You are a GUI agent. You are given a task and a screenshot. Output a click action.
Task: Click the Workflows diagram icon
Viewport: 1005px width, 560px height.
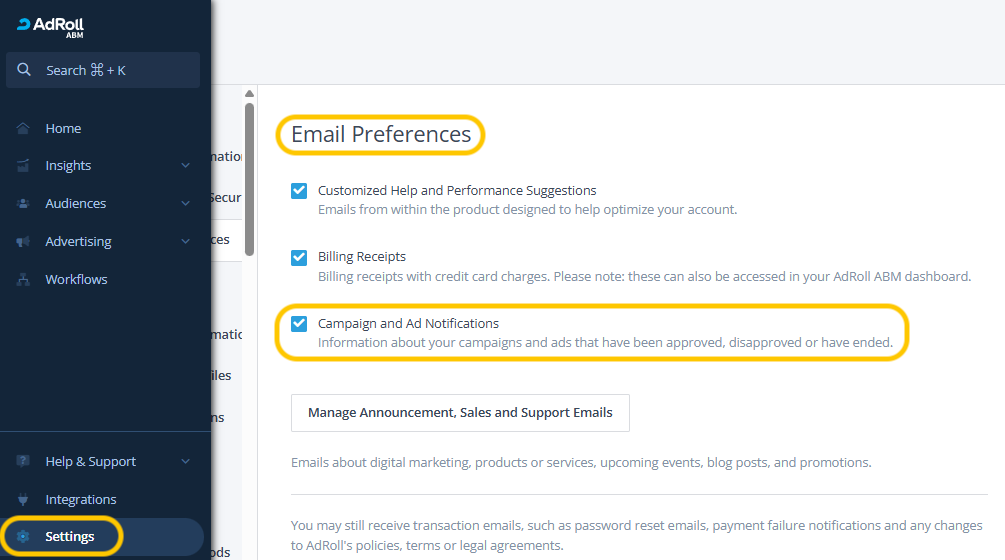[23, 280]
